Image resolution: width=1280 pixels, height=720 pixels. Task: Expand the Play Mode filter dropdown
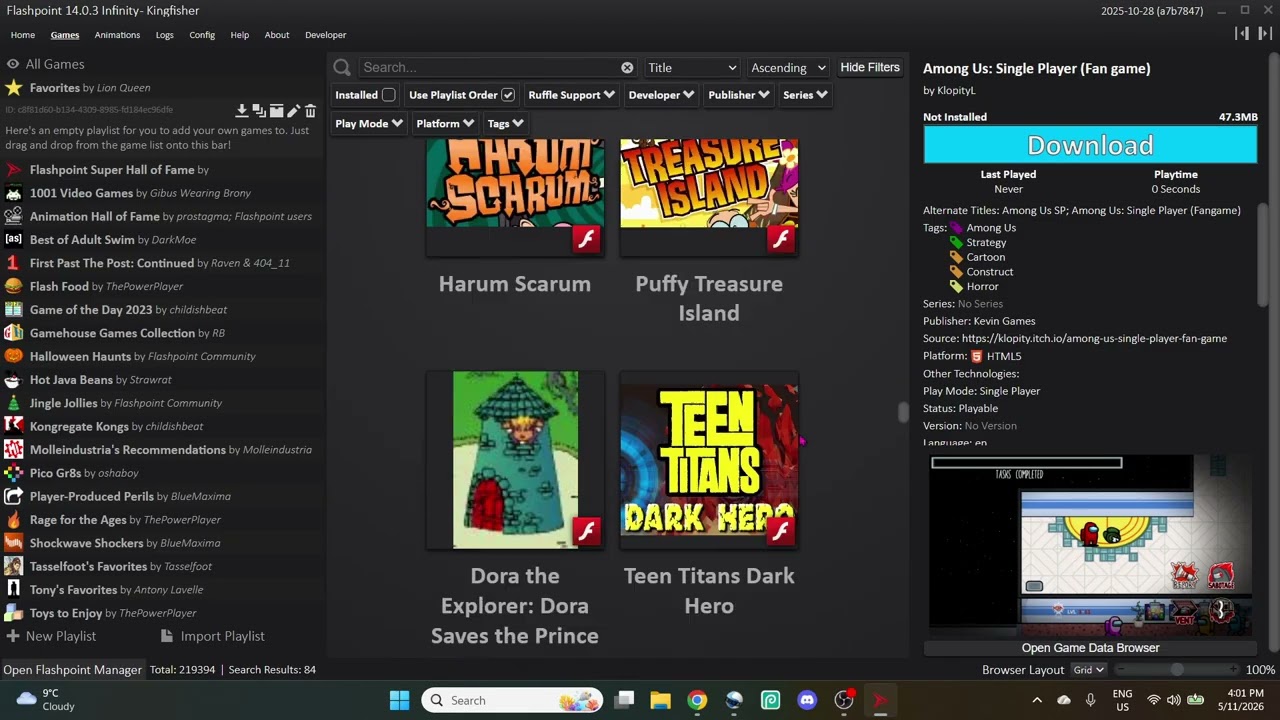pyautogui.click(x=368, y=123)
